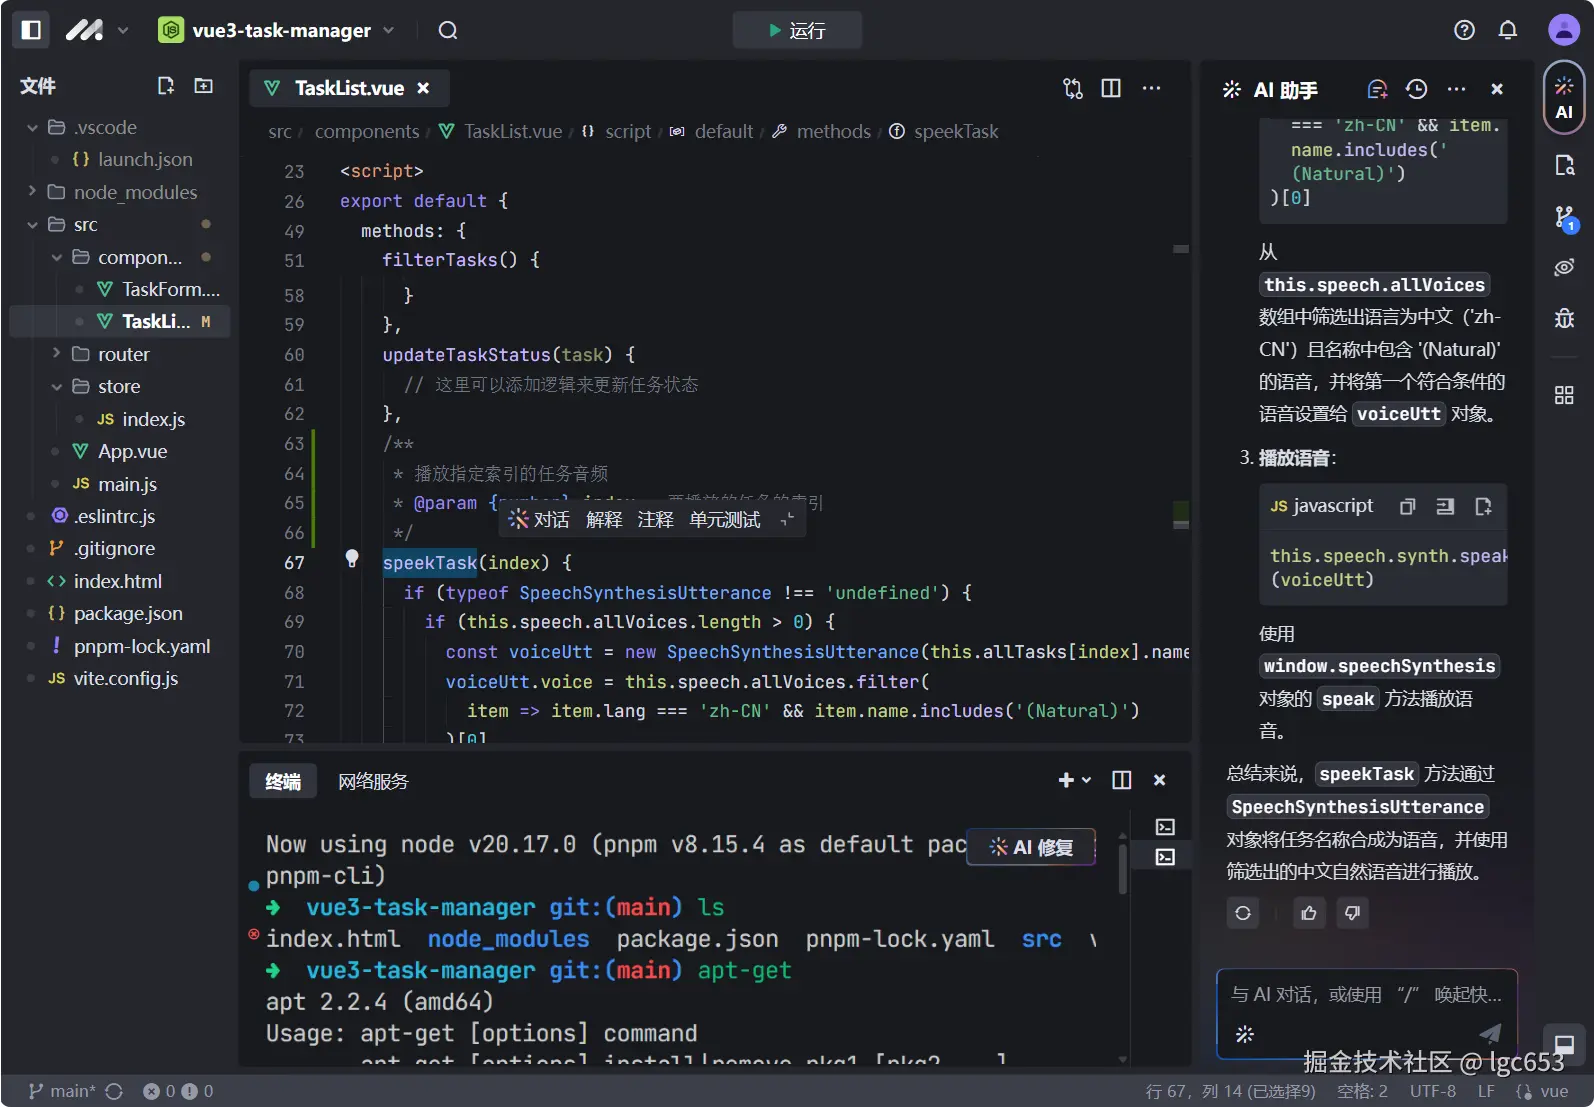Open AI assistant more options
Screen dimensions: 1594x1107
click(1456, 89)
